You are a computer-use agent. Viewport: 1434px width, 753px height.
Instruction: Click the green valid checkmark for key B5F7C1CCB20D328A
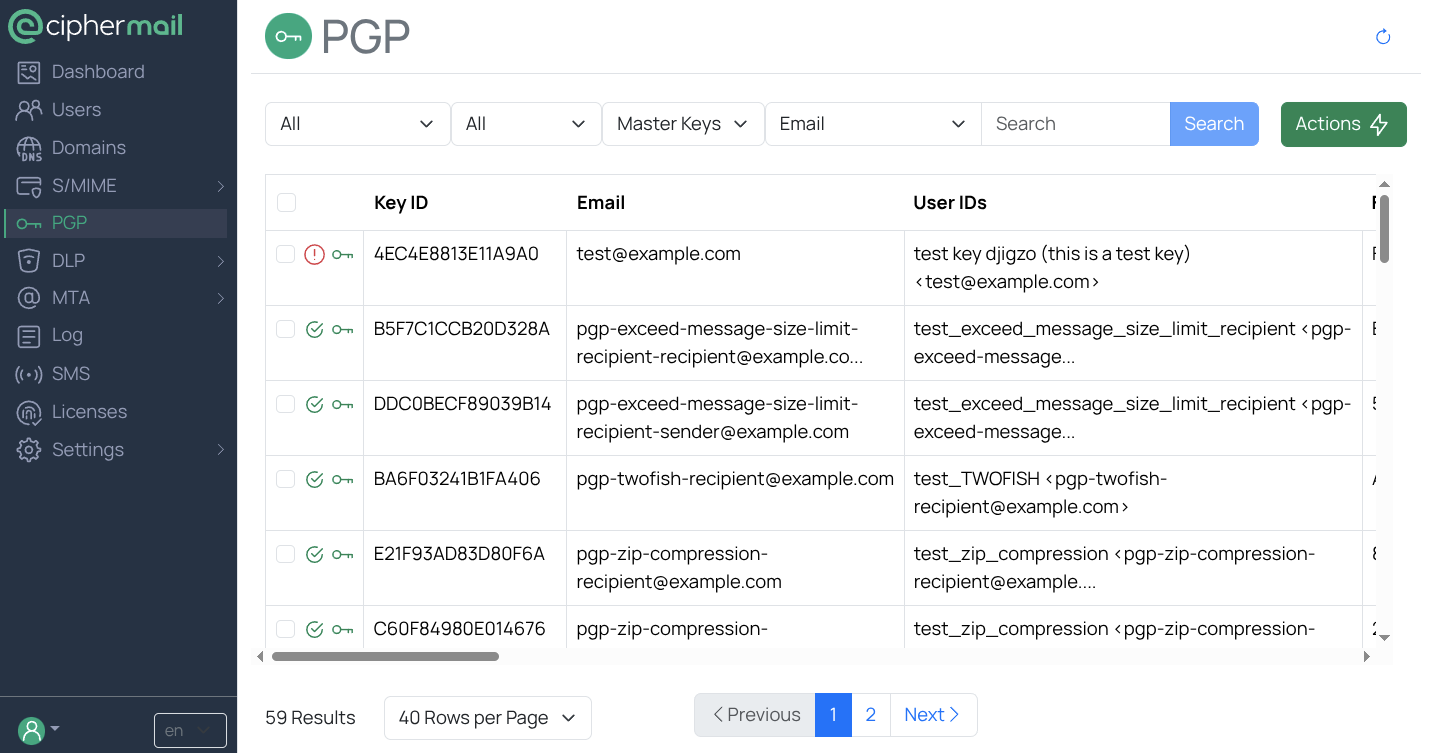(x=314, y=330)
